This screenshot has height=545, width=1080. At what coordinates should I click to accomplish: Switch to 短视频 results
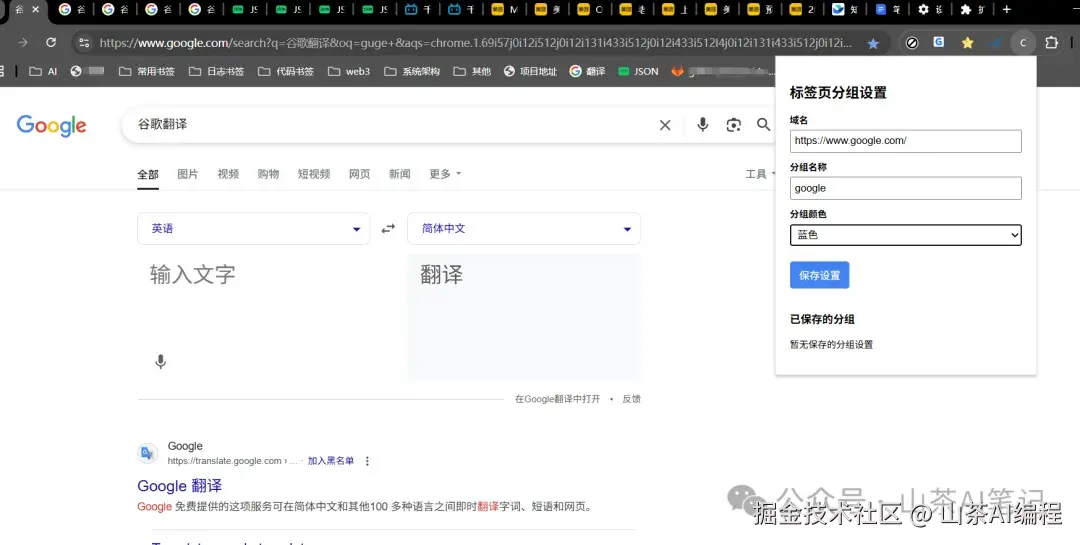pos(313,174)
